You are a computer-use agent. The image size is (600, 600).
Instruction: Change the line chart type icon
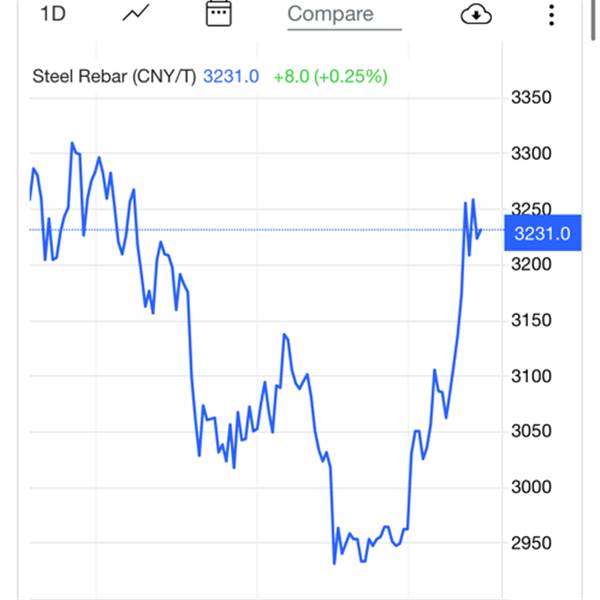pos(135,13)
